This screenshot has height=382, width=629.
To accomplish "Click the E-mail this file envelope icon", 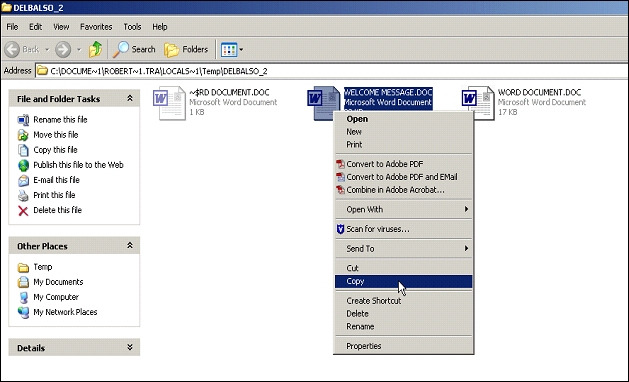I will (x=23, y=180).
